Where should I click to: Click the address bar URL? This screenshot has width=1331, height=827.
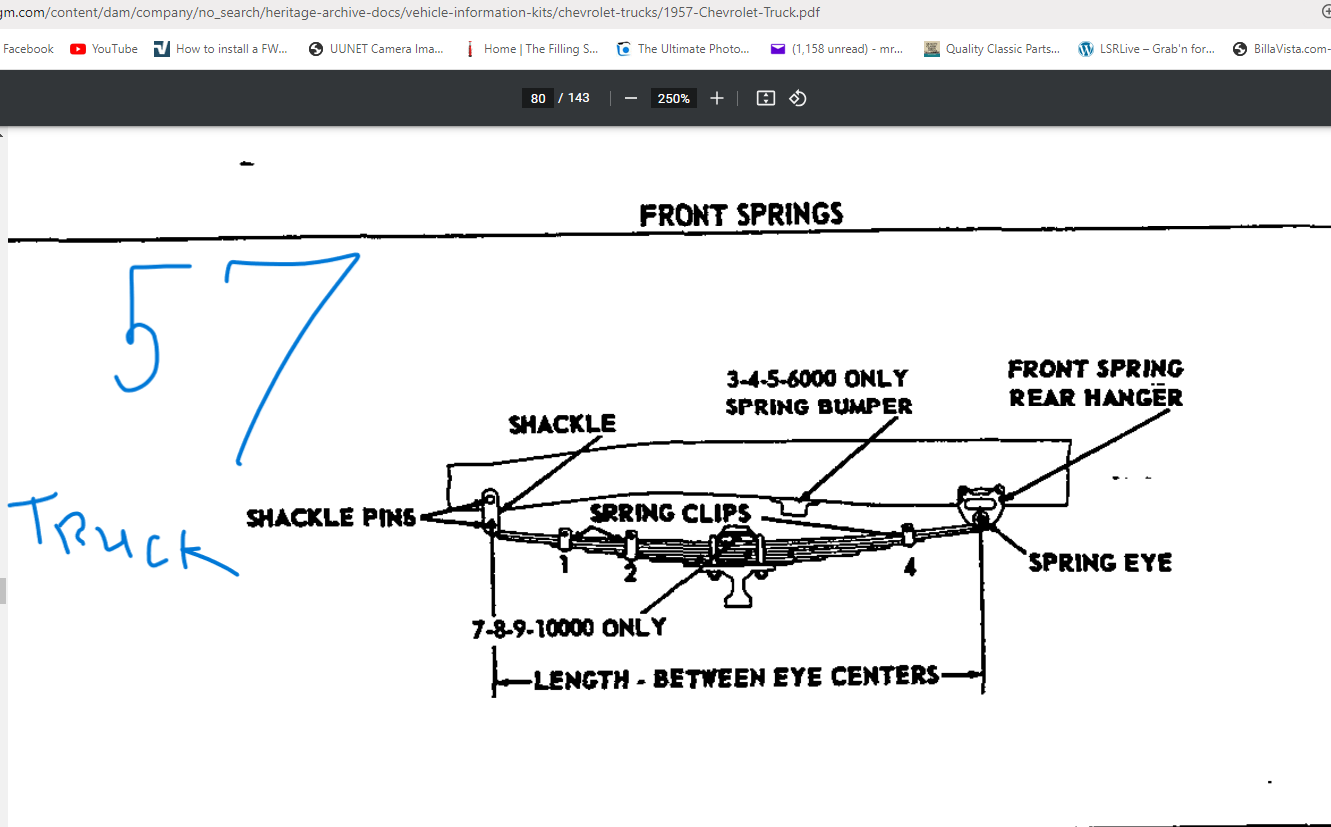(x=410, y=13)
